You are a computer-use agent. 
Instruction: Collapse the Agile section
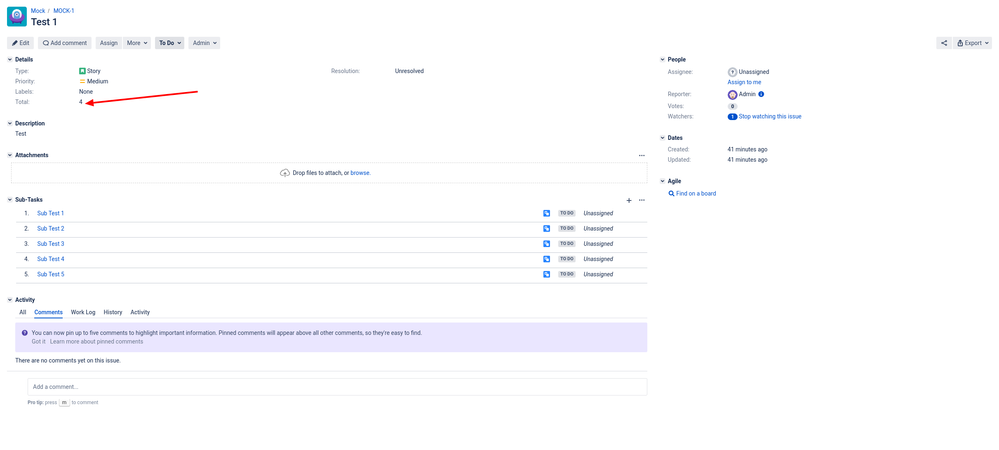click(x=663, y=182)
